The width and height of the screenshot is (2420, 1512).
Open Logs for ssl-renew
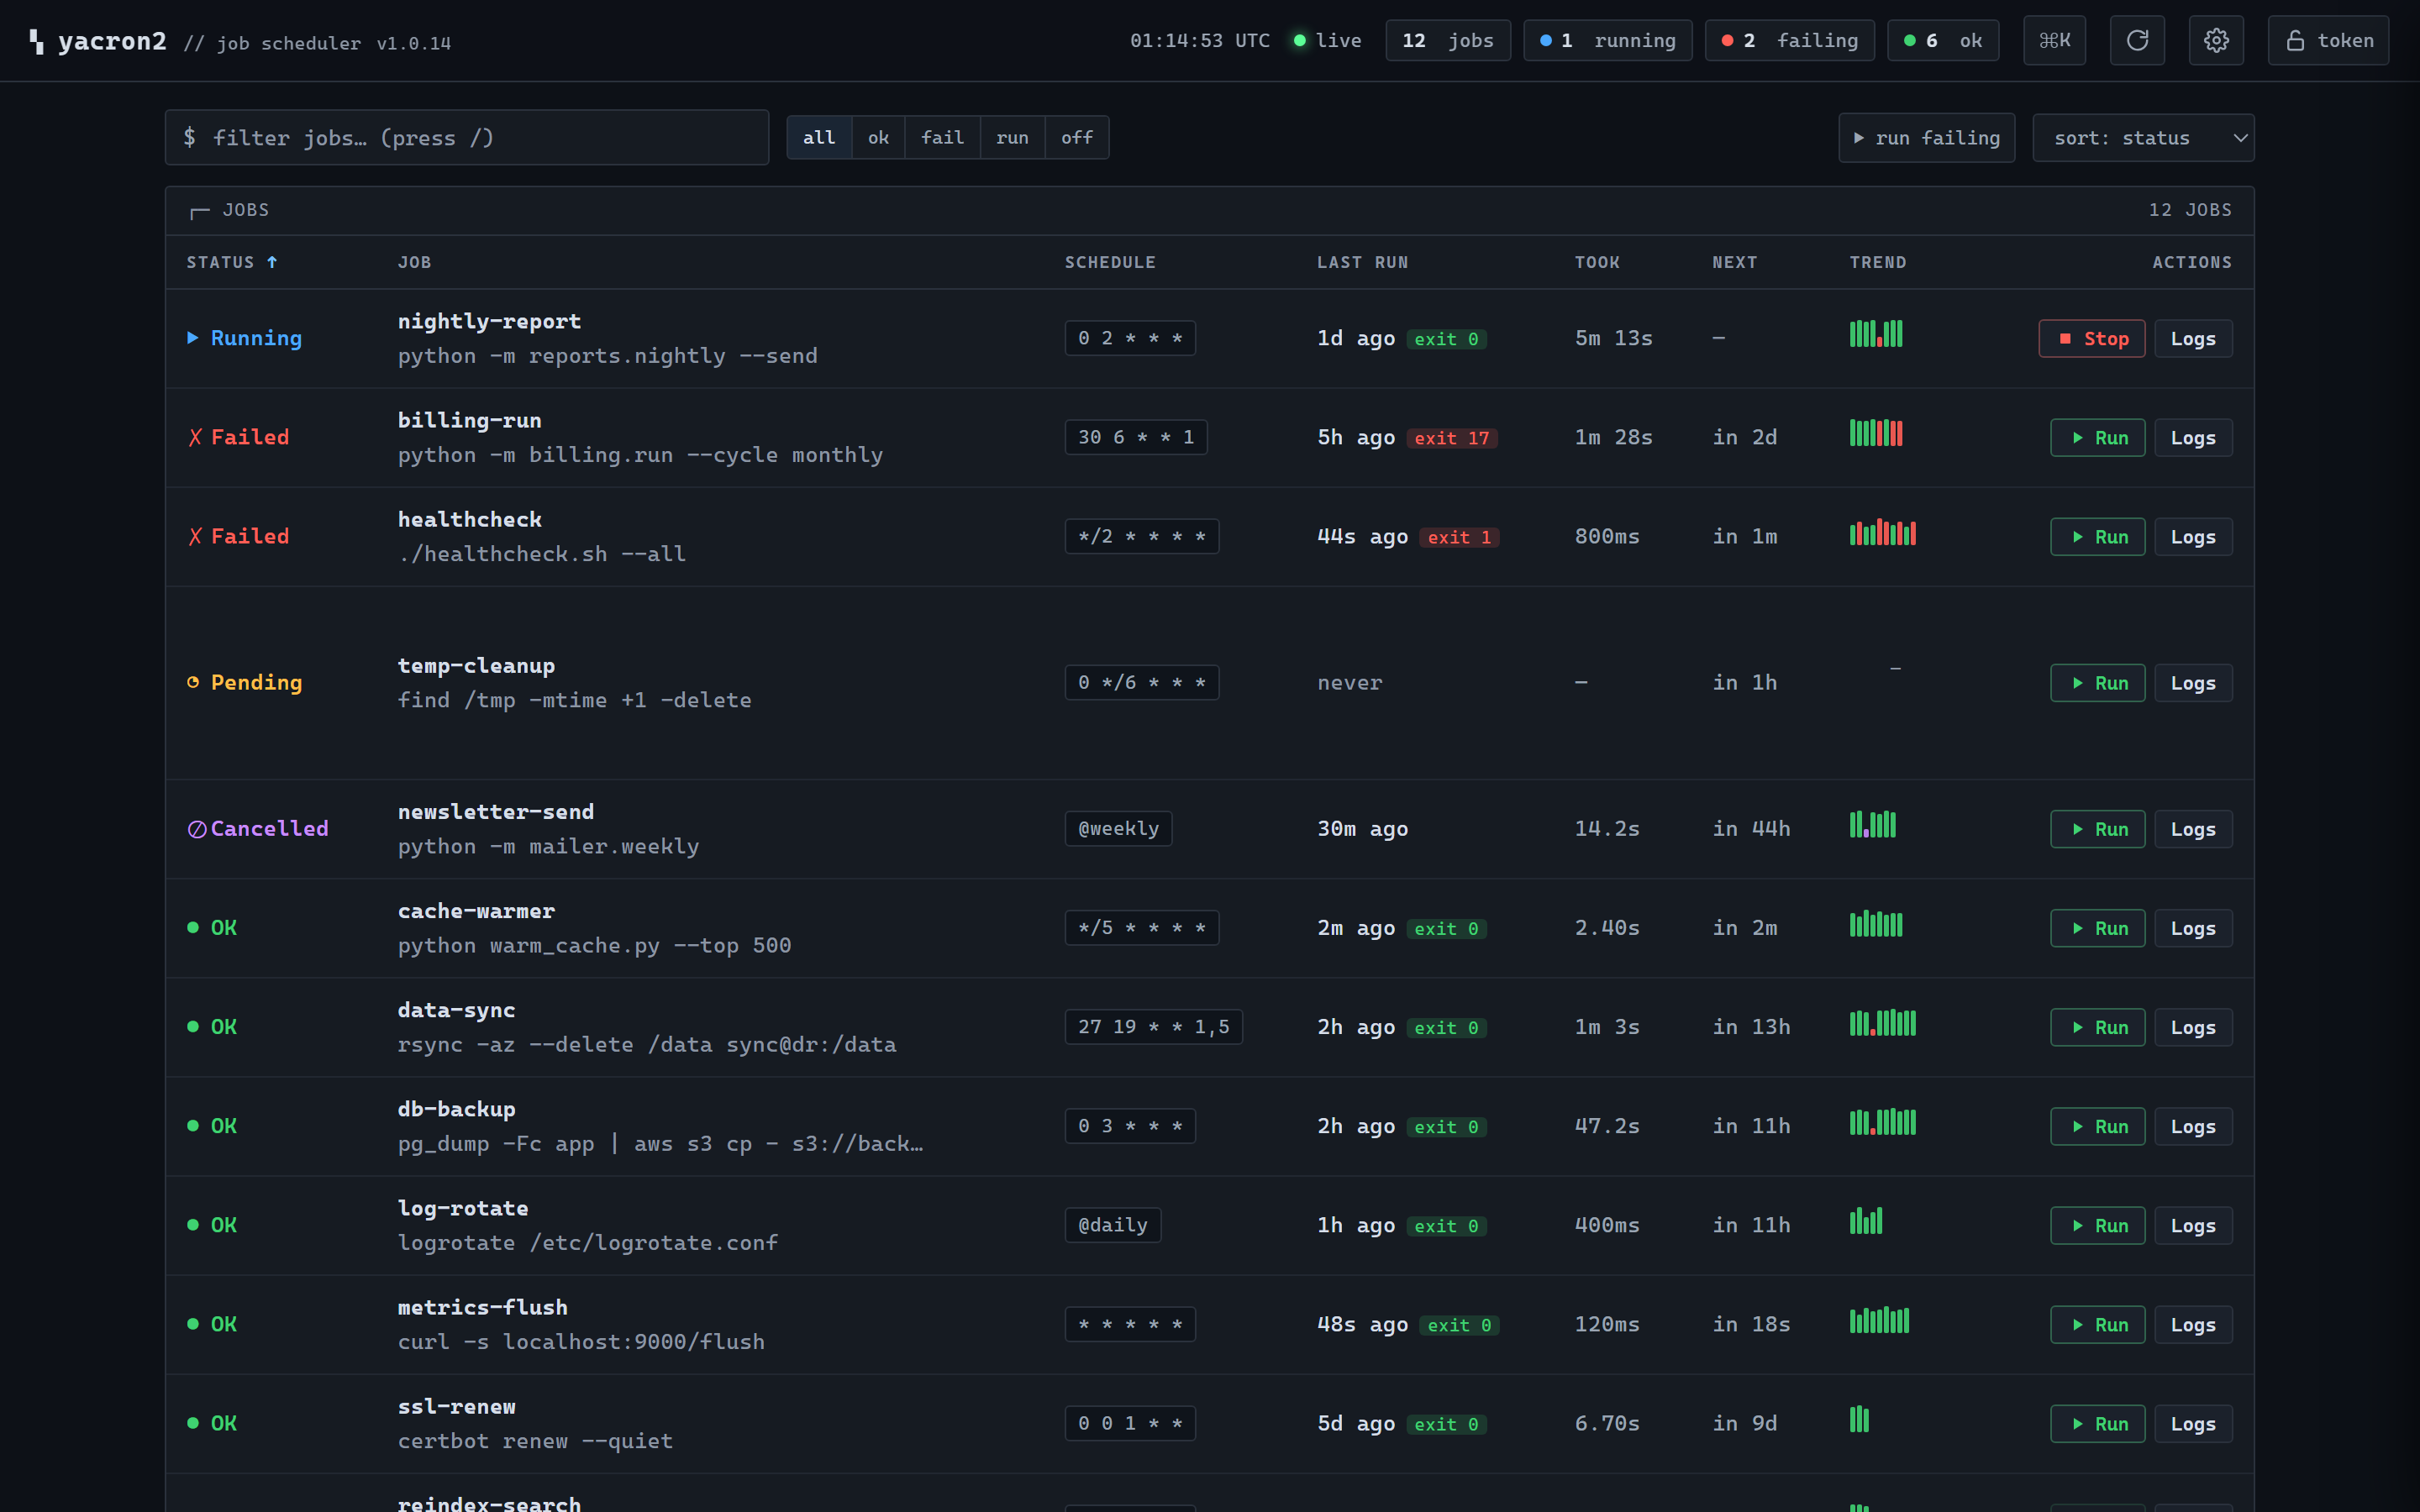(x=2192, y=1423)
